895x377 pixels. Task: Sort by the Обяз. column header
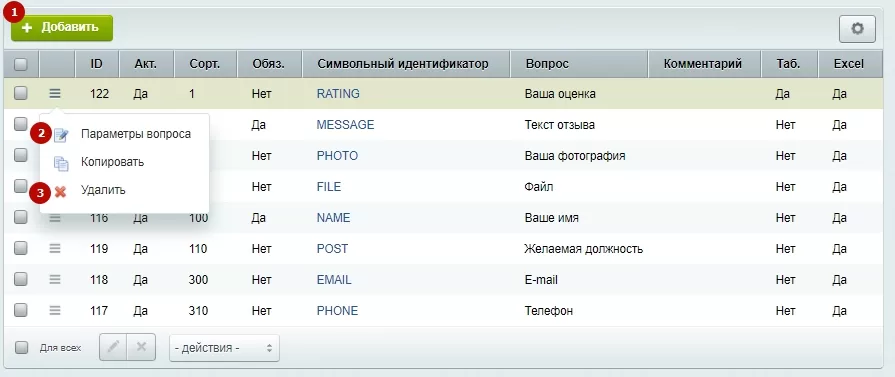[268, 64]
